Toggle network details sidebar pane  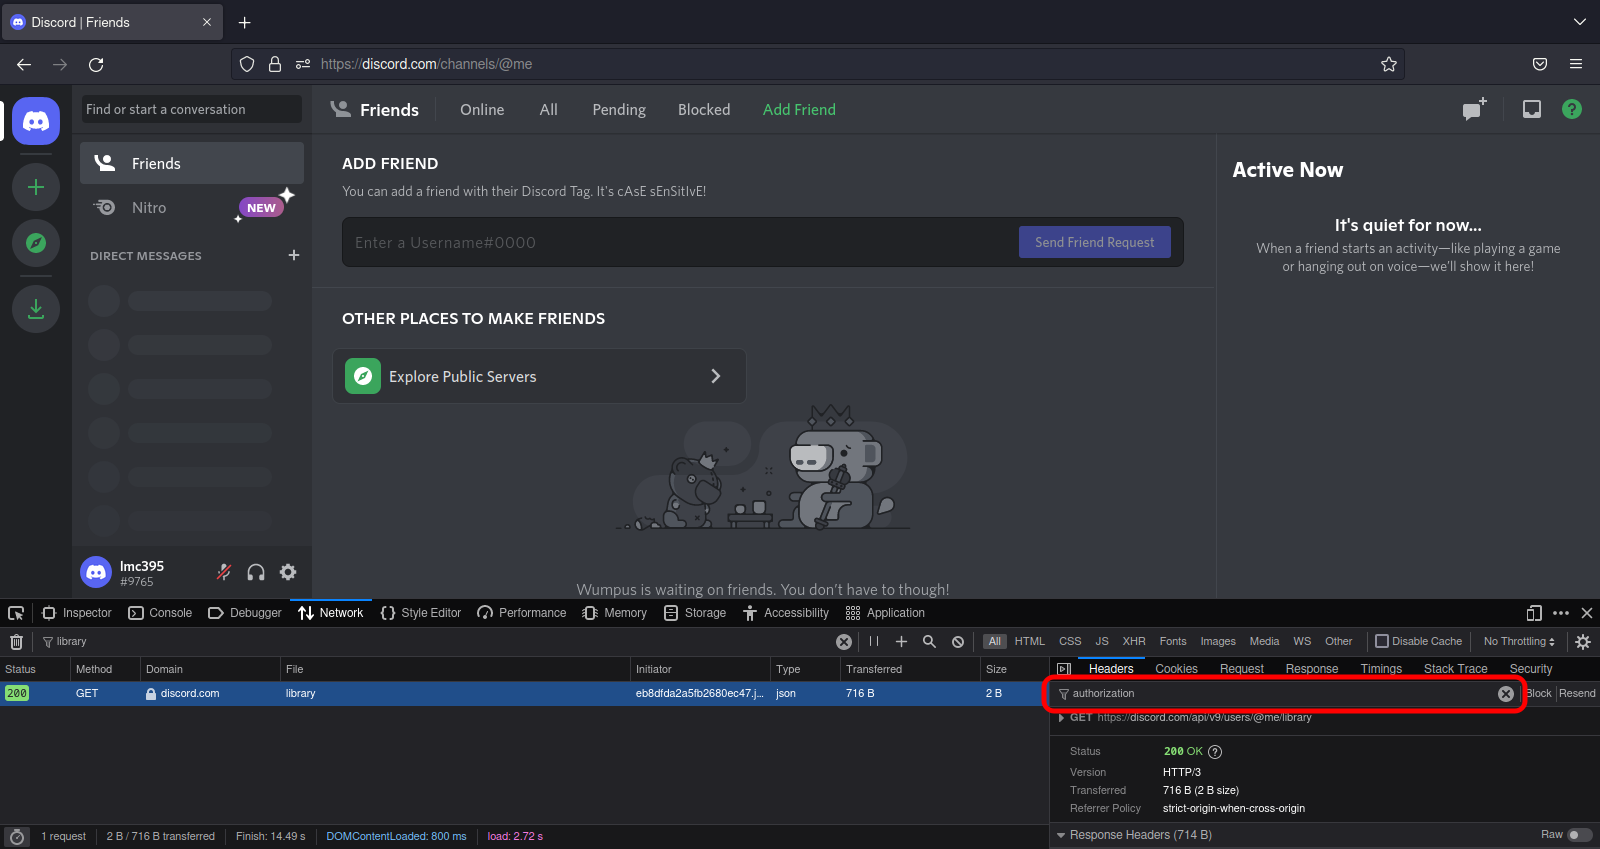(1064, 669)
